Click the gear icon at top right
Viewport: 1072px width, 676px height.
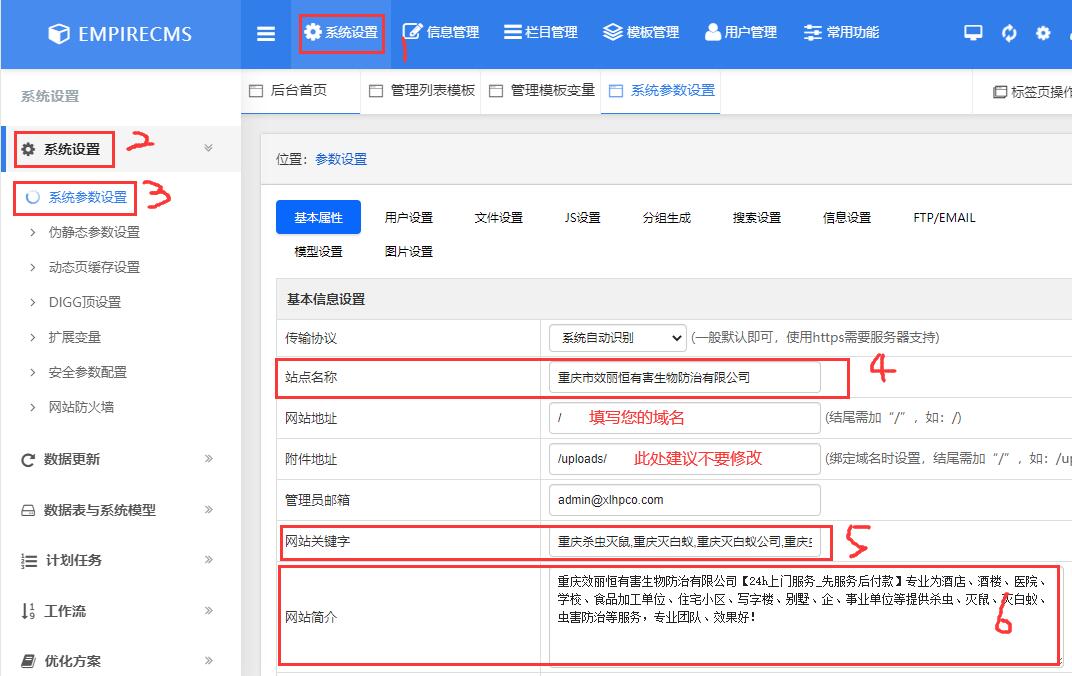click(x=1042, y=31)
